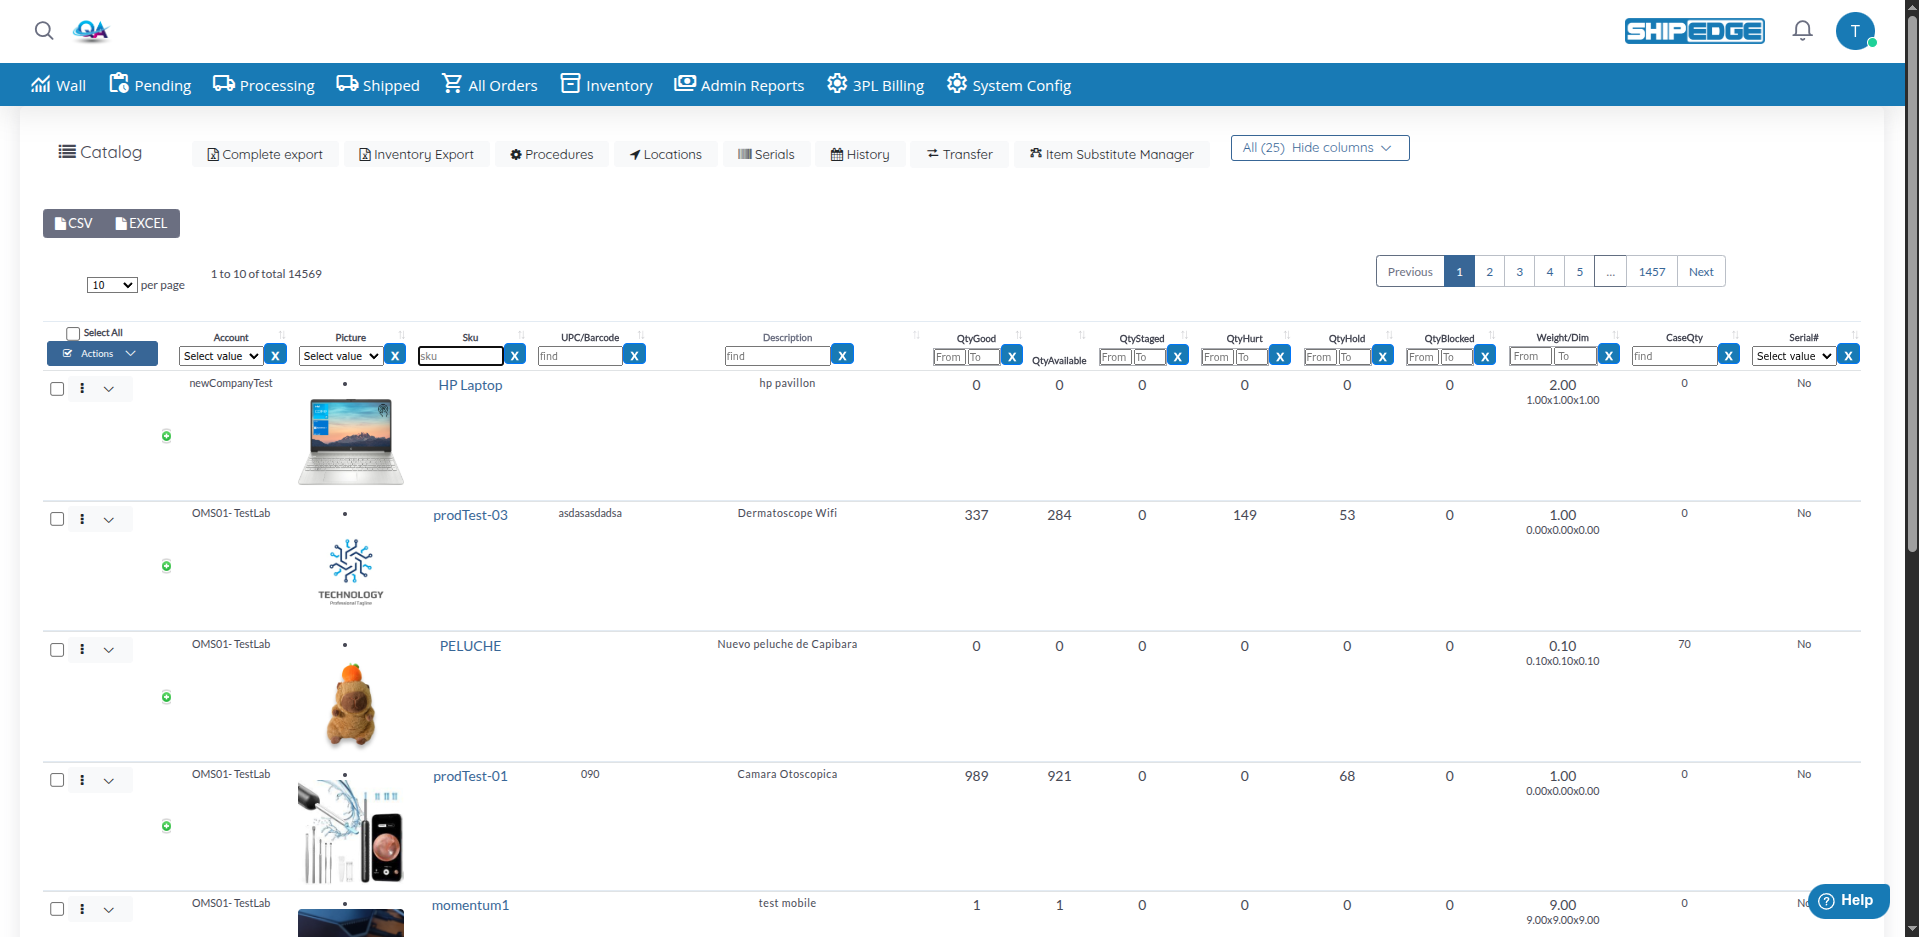Go to the Next page
1919x937 pixels.
pyautogui.click(x=1701, y=272)
